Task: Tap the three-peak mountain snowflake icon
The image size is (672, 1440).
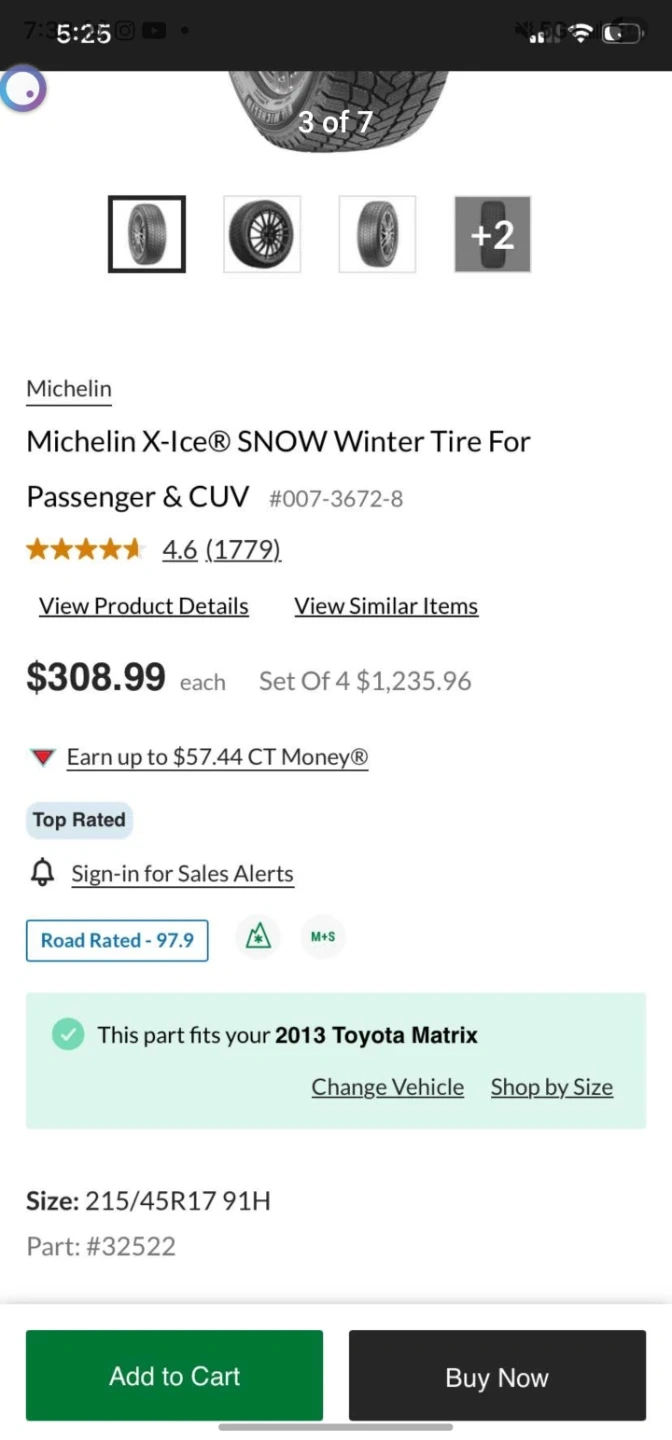Action: [258, 938]
